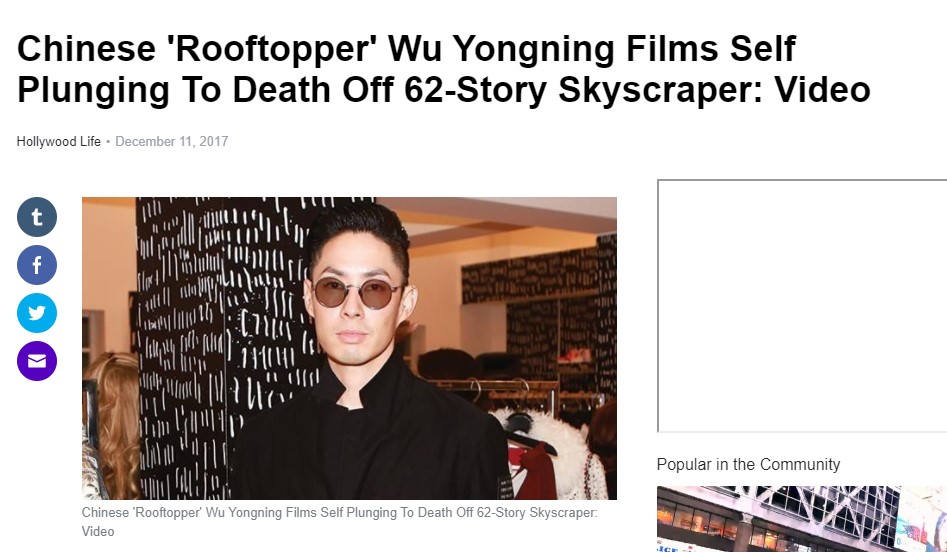The width and height of the screenshot is (947, 552).
Task: Click the word 'Video' in caption
Action: [98, 531]
